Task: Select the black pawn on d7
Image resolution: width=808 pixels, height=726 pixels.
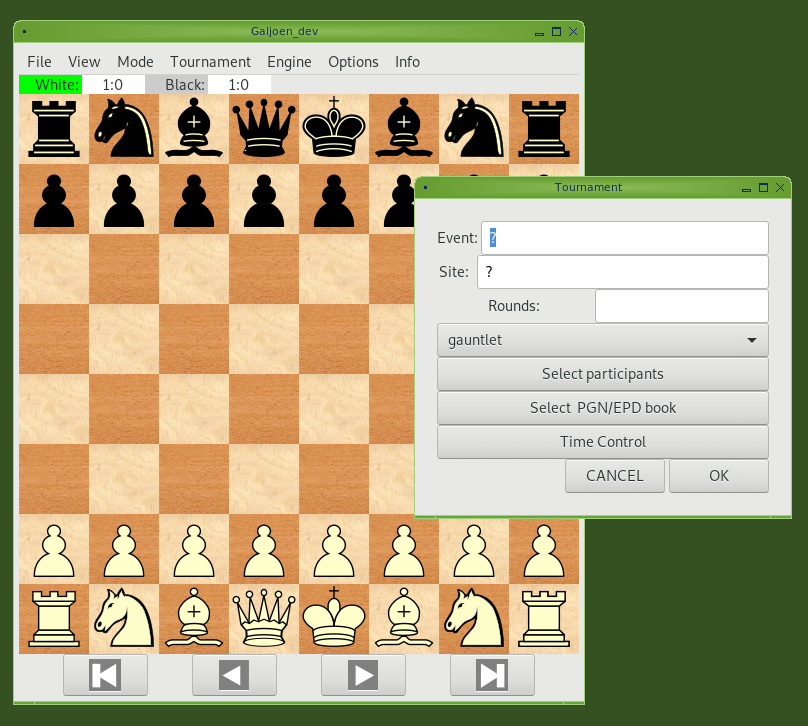Action: [264, 199]
